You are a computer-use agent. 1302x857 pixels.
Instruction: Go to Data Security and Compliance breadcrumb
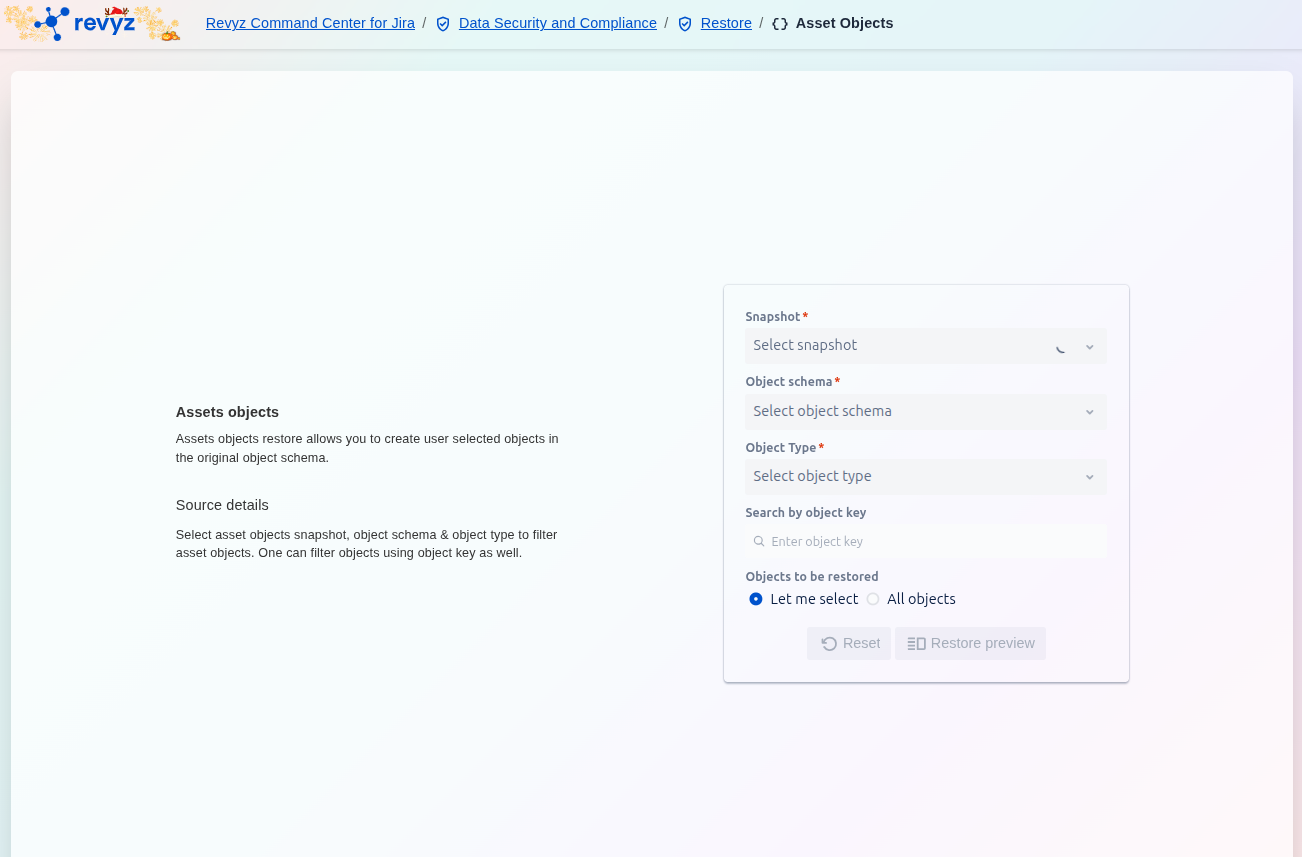click(x=557, y=23)
